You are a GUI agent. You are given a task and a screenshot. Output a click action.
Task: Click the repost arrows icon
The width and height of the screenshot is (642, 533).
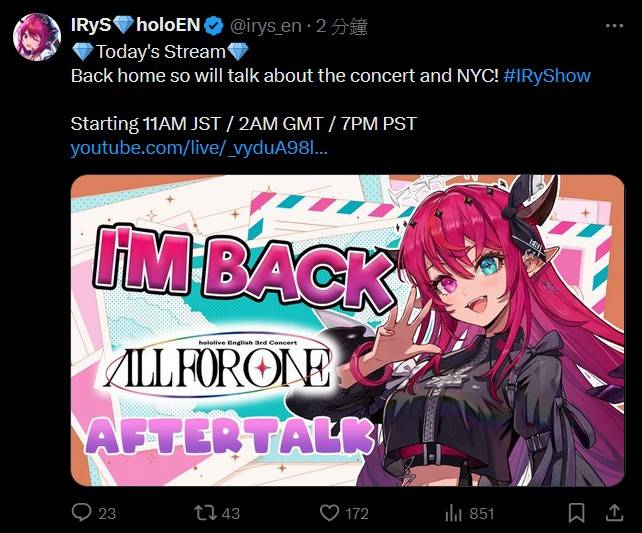(205, 513)
